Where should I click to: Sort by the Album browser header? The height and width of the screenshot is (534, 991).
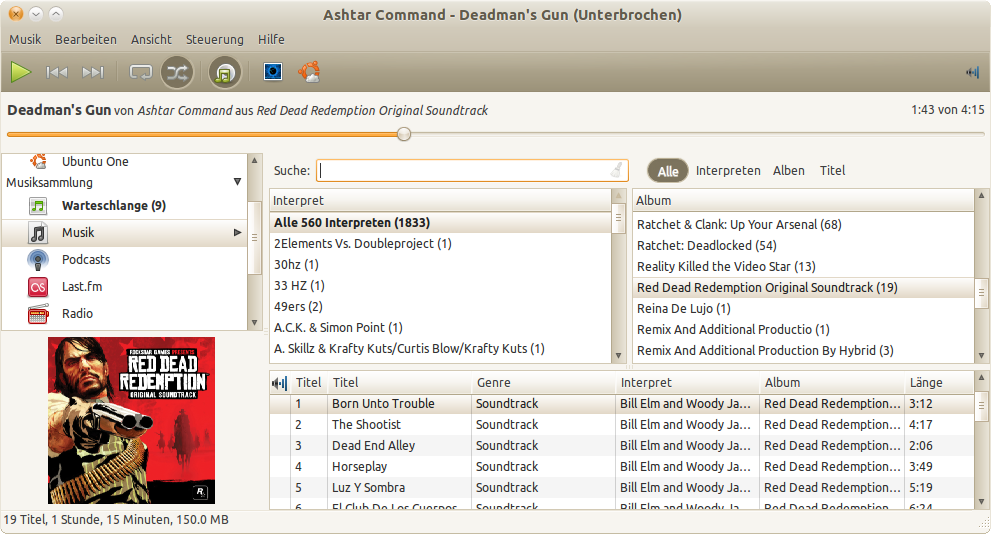(x=803, y=200)
